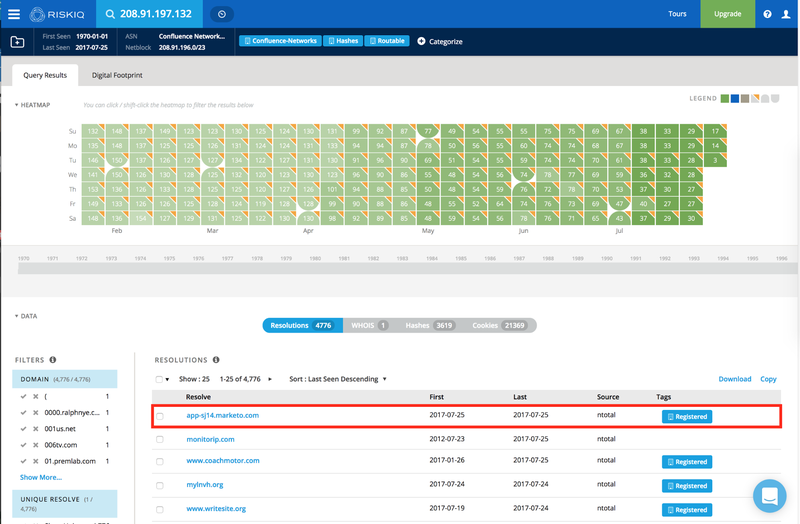Viewport: 800px width, 524px height.
Task: Click the Confluence-Networks tag
Action: (x=280, y=41)
